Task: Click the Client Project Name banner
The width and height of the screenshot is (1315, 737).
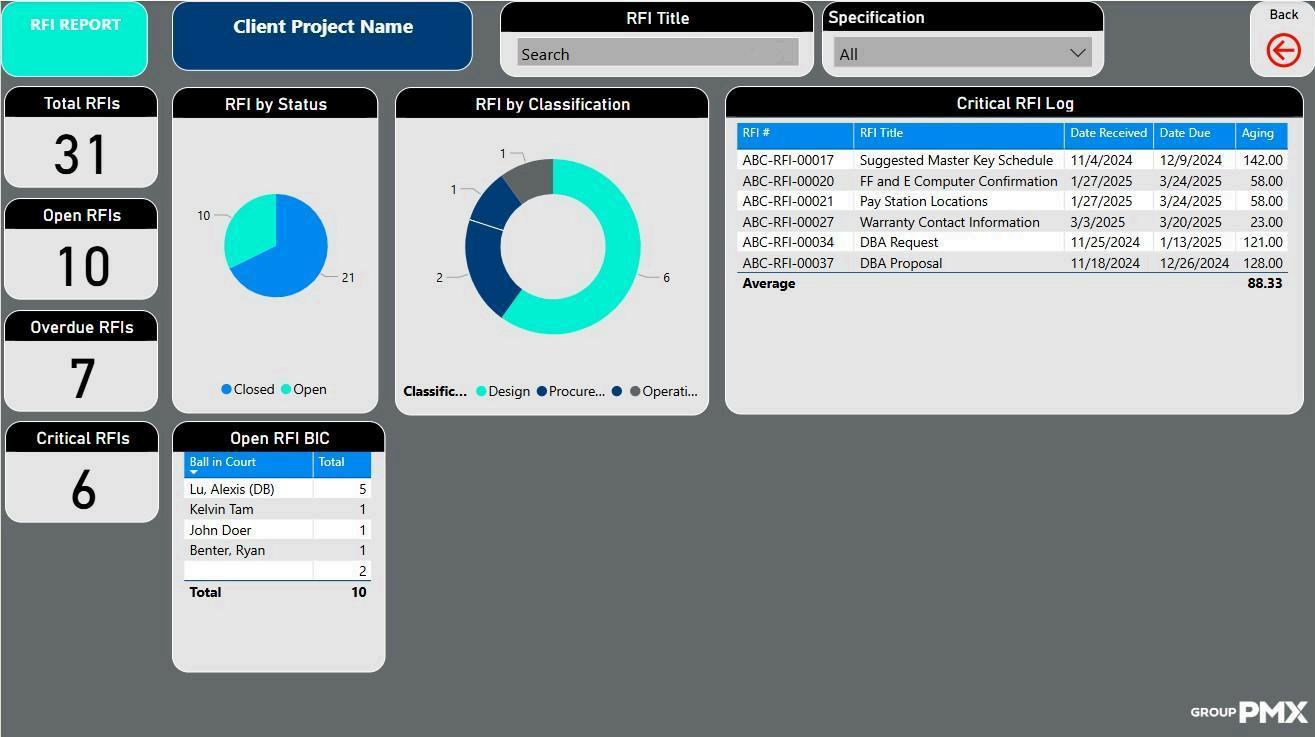Action: point(322,36)
